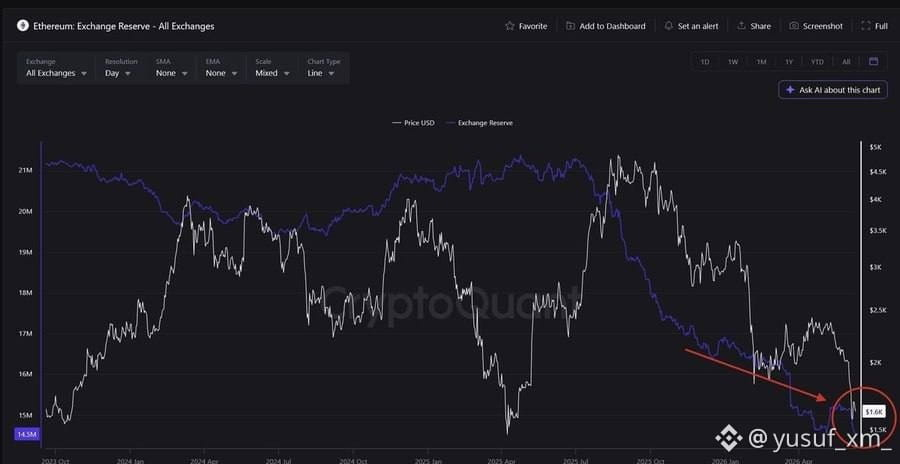The width and height of the screenshot is (900, 464).
Task: Click the 16M left axis label
Action: (26, 374)
